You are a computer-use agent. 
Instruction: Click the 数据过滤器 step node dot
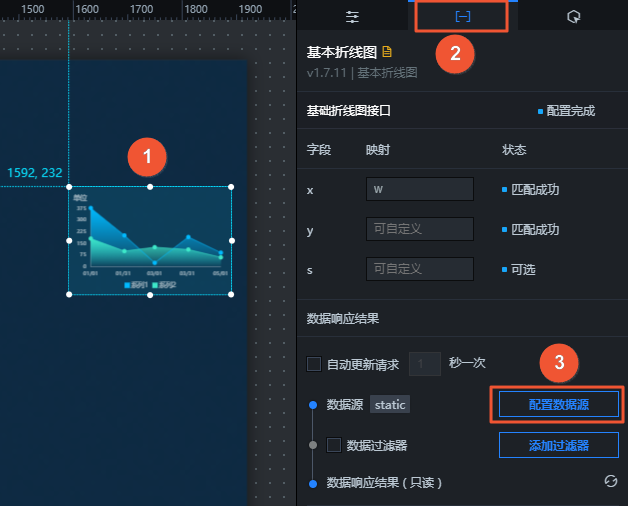(x=313, y=445)
